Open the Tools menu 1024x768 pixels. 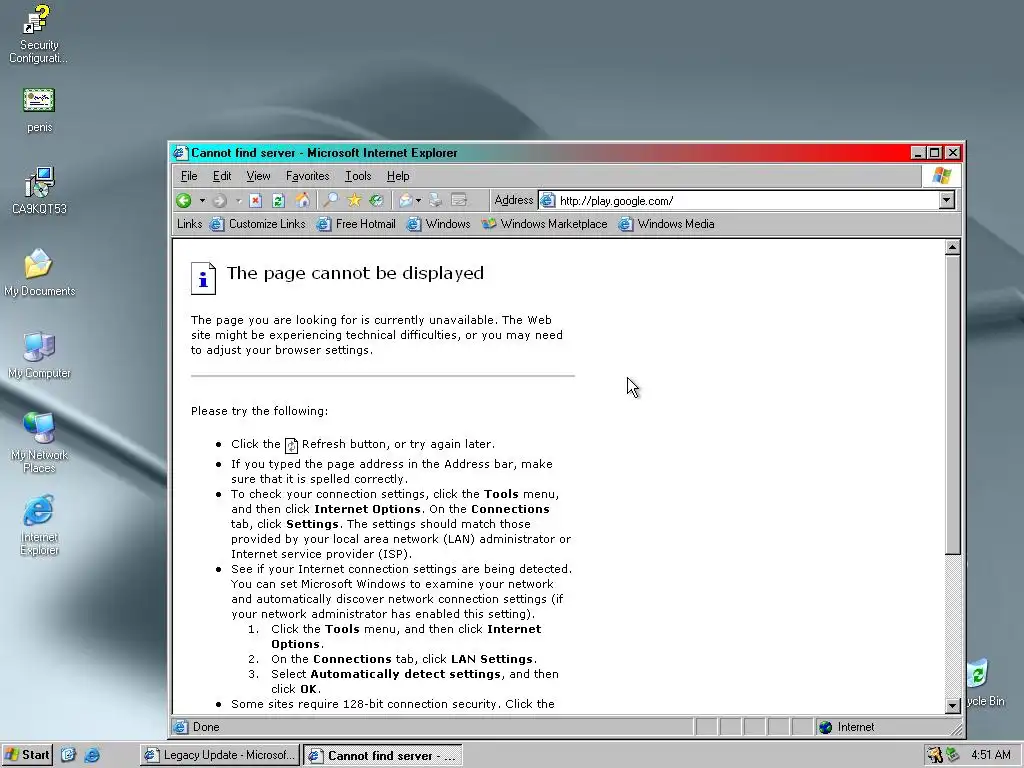358,176
